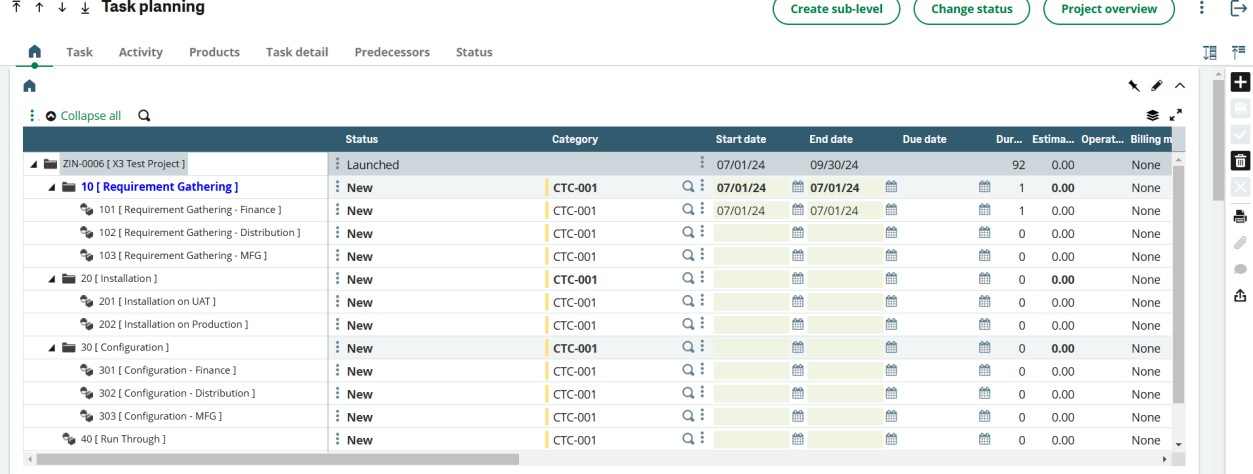1253x474 pixels.
Task: Collapse the section using the up chevron
Action: pos(1179,87)
